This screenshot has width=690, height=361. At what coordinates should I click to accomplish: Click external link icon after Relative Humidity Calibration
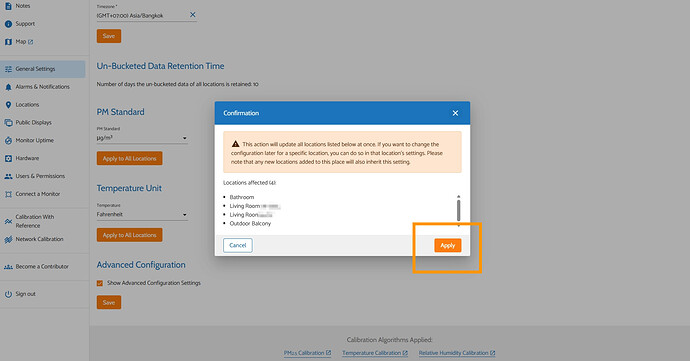point(493,353)
